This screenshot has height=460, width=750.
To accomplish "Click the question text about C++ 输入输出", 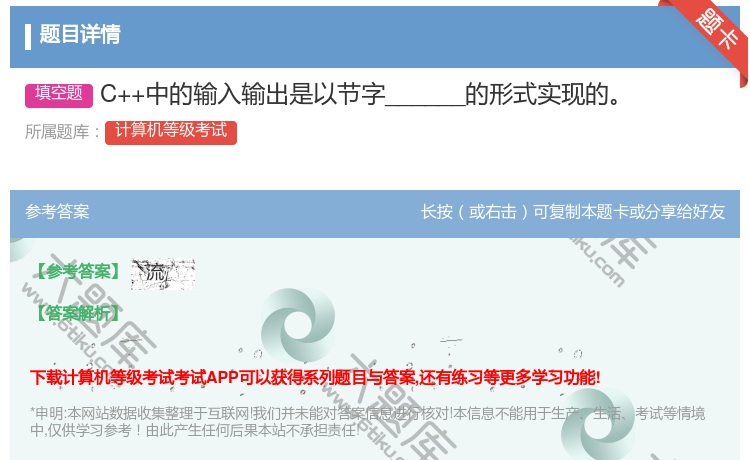I will coord(361,94).
